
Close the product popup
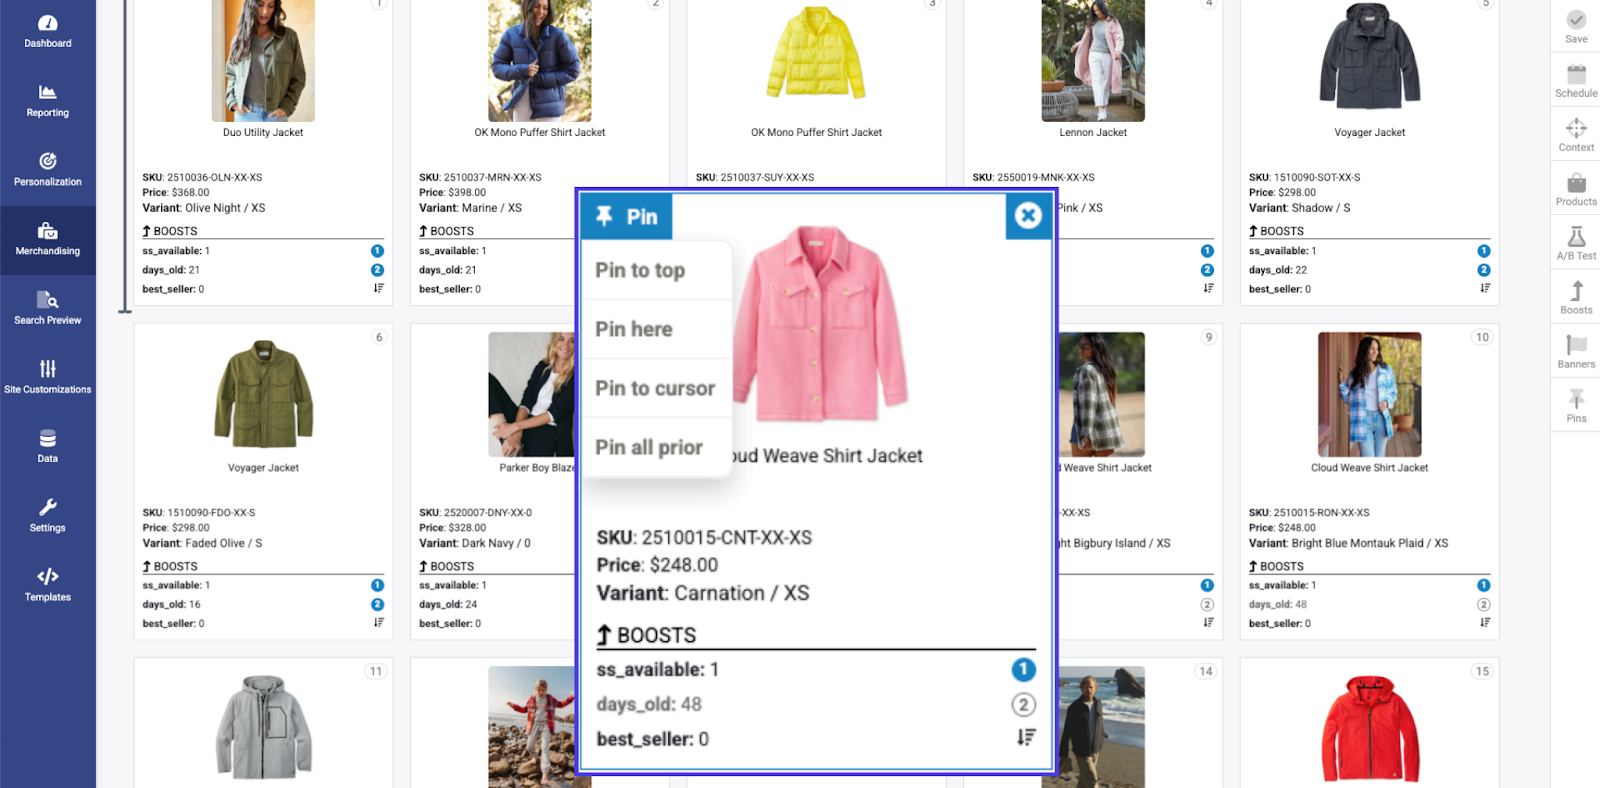point(1028,216)
